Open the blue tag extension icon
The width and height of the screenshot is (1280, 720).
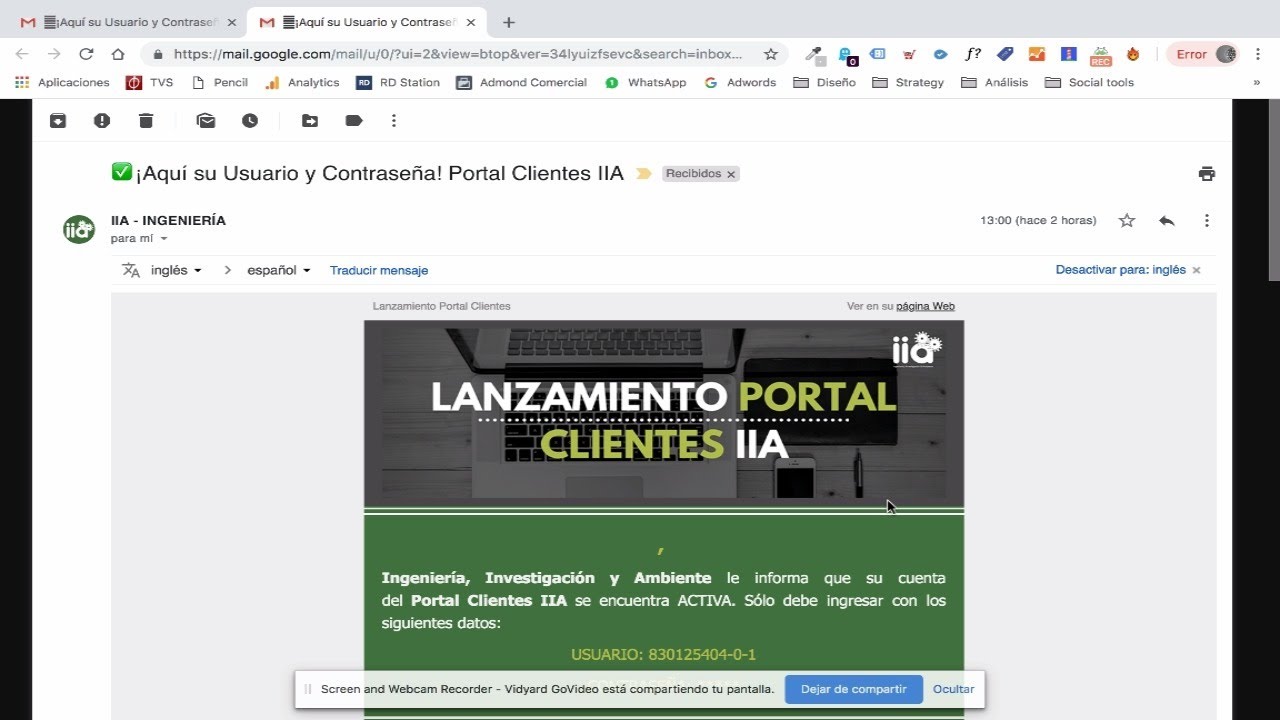click(1005, 54)
